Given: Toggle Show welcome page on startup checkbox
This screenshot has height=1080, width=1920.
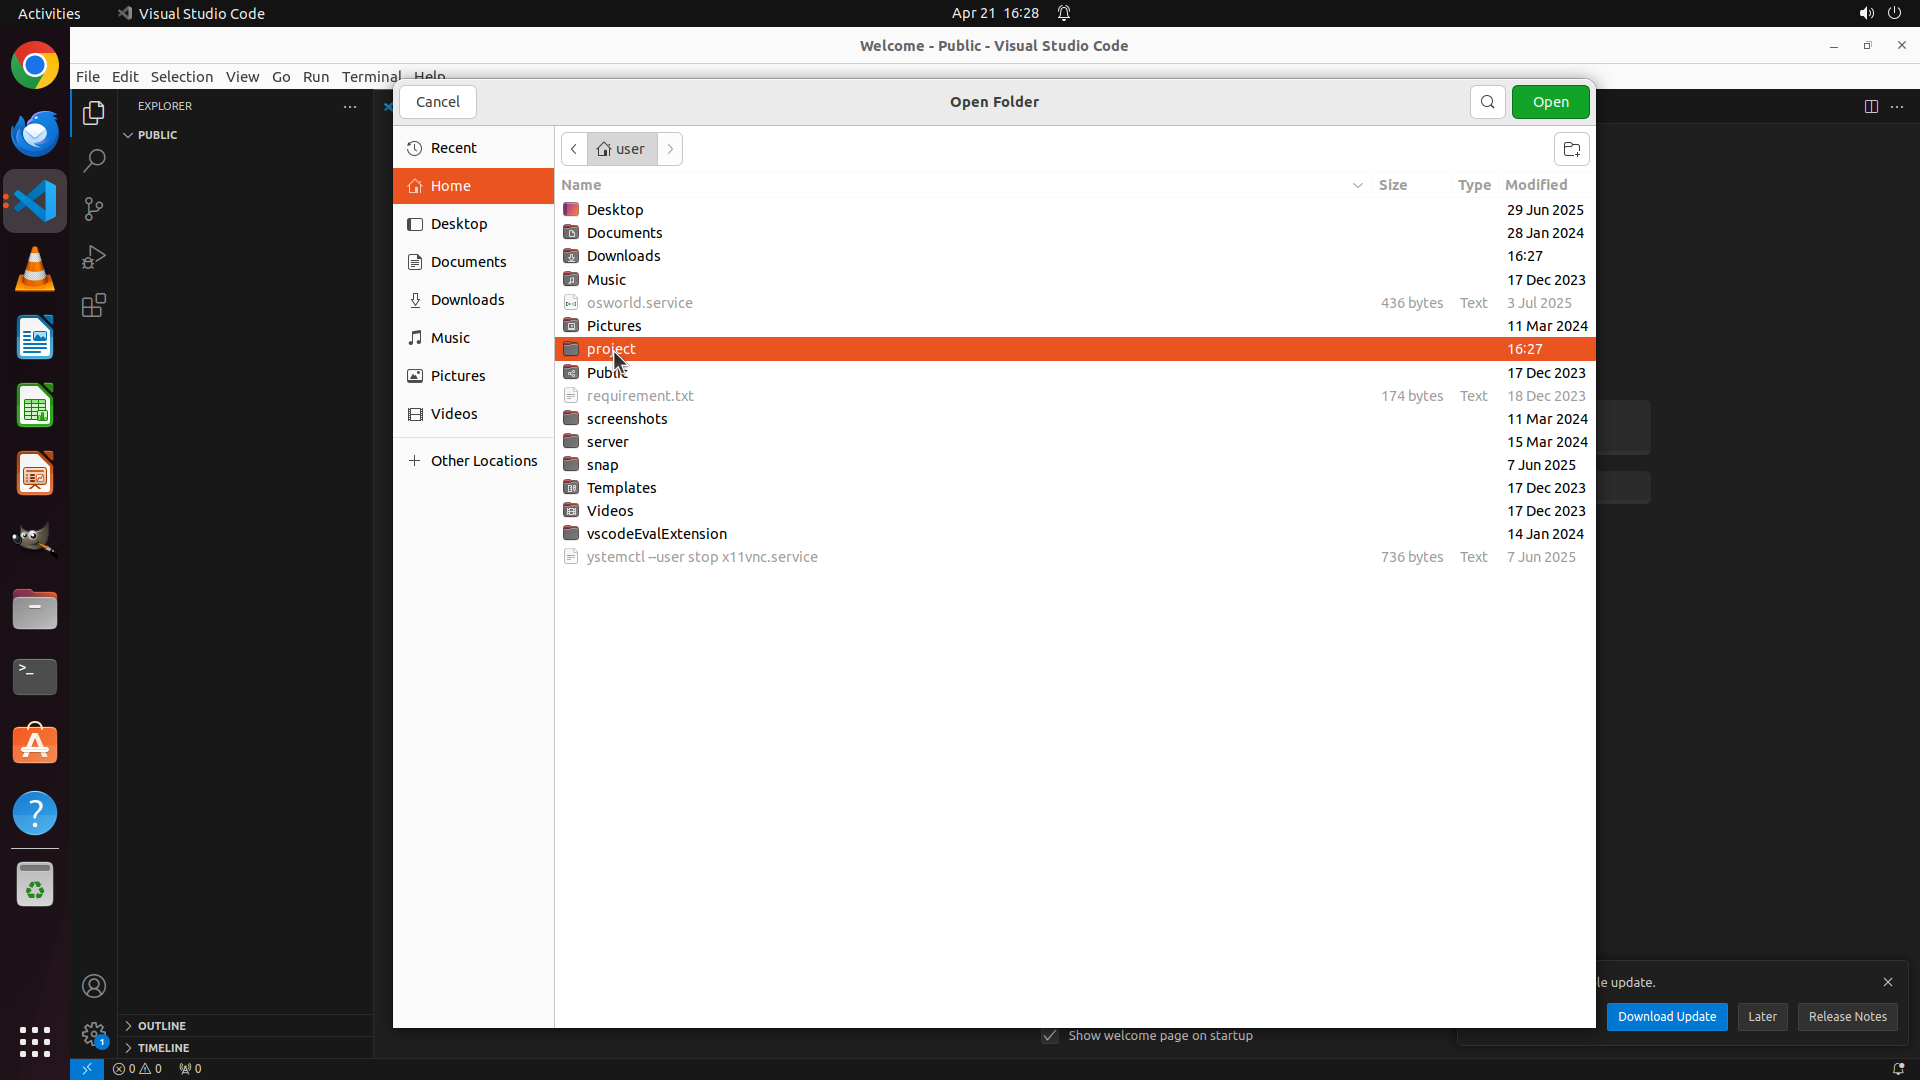Looking at the screenshot, I should tap(1050, 1036).
